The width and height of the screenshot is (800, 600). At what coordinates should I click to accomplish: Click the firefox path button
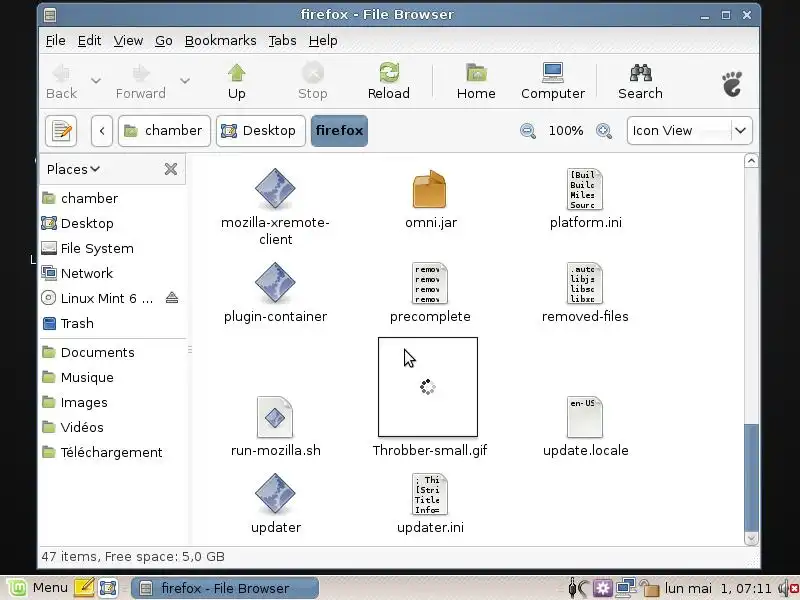pos(339,131)
